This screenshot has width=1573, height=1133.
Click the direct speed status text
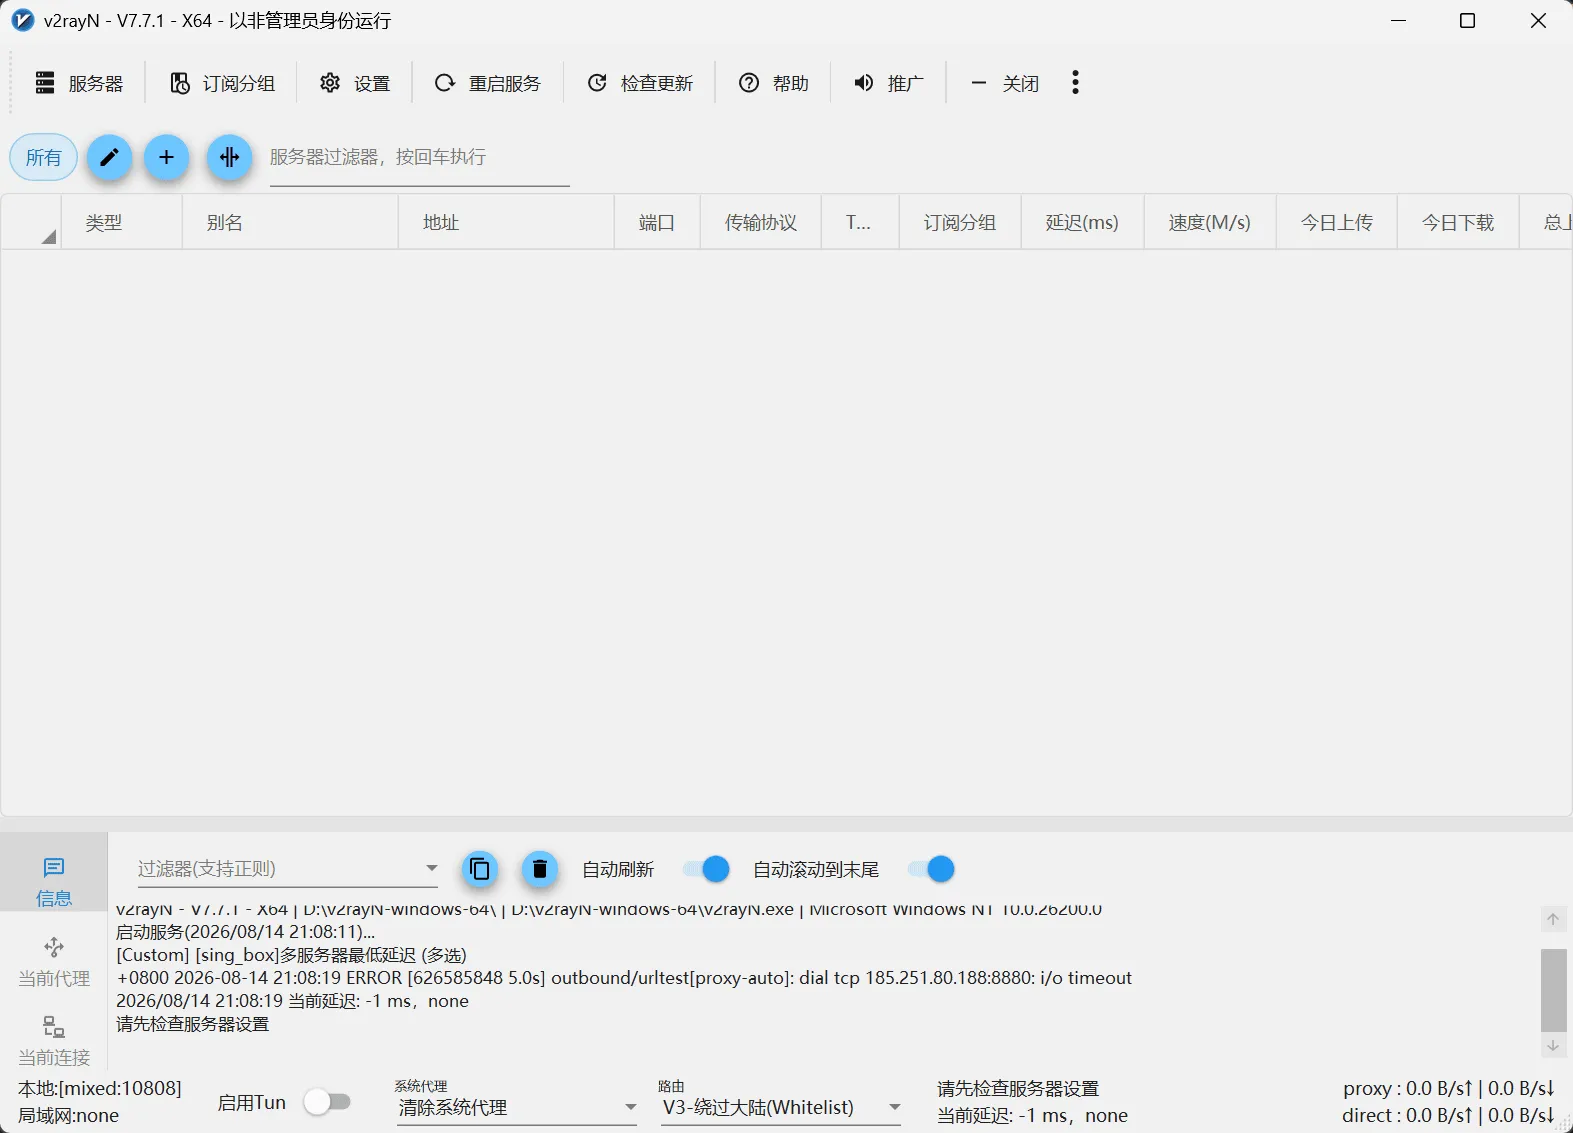click(x=1448, y=1115)
